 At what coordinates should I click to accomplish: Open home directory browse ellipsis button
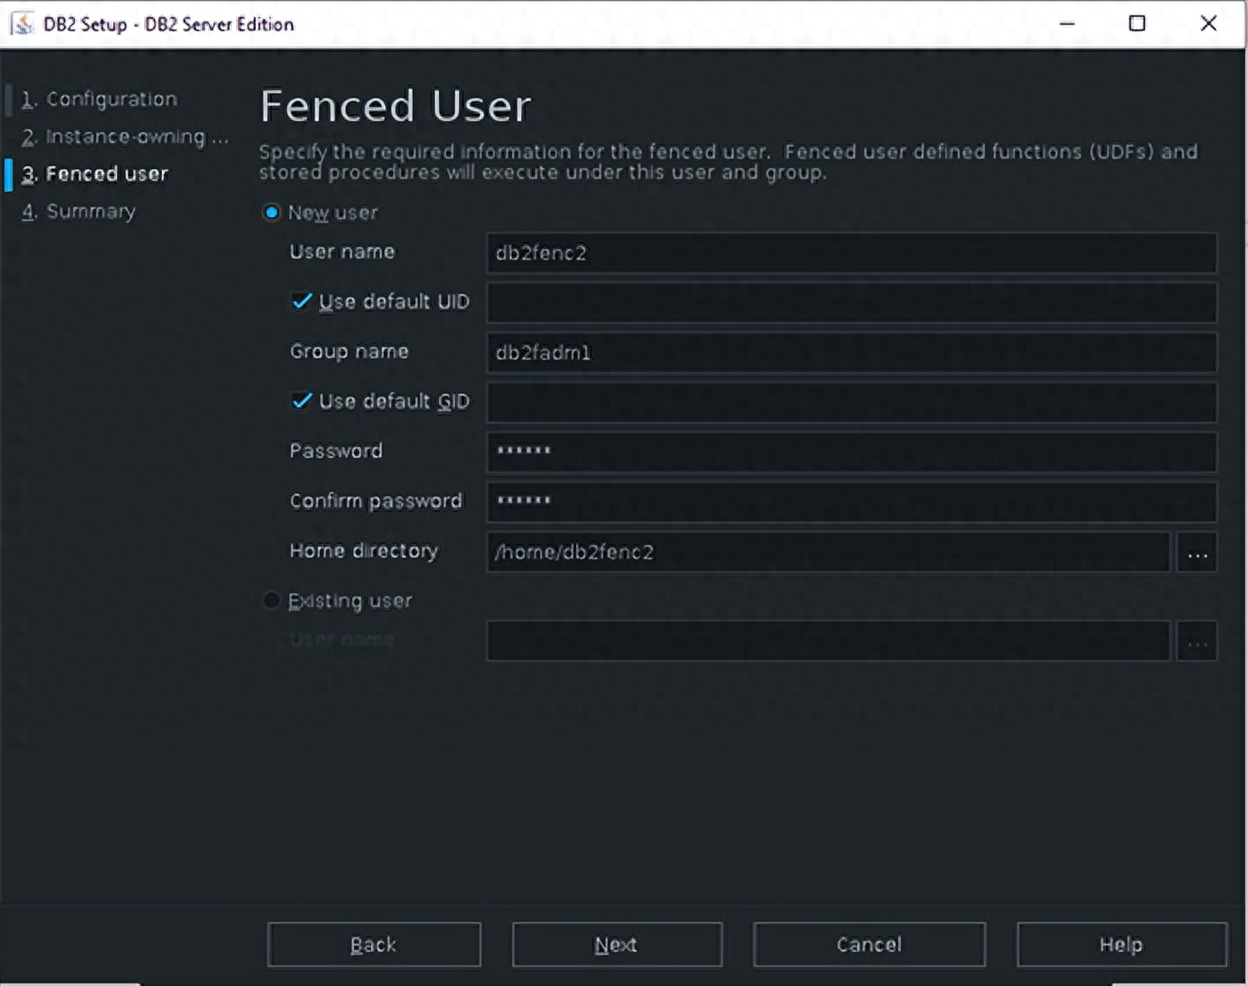(1197, 552)
